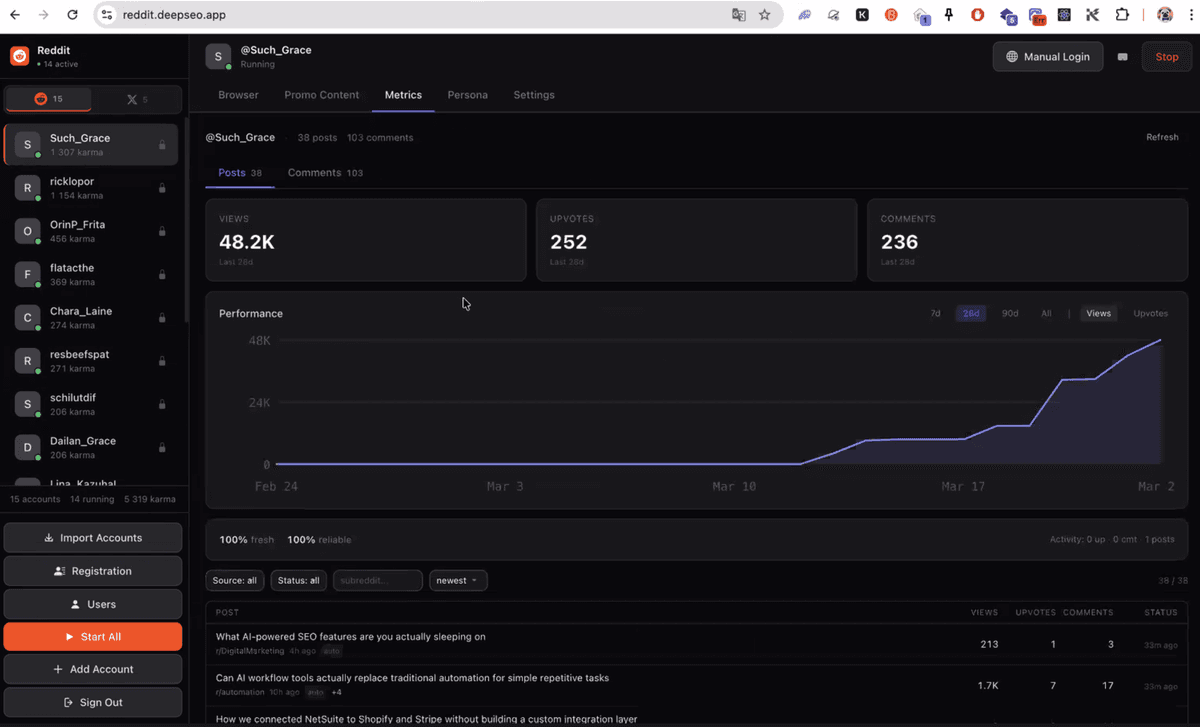Click the S avatar next to @Such_Grace header
Screen dimensions: 1200x727
tap(218, 57)
